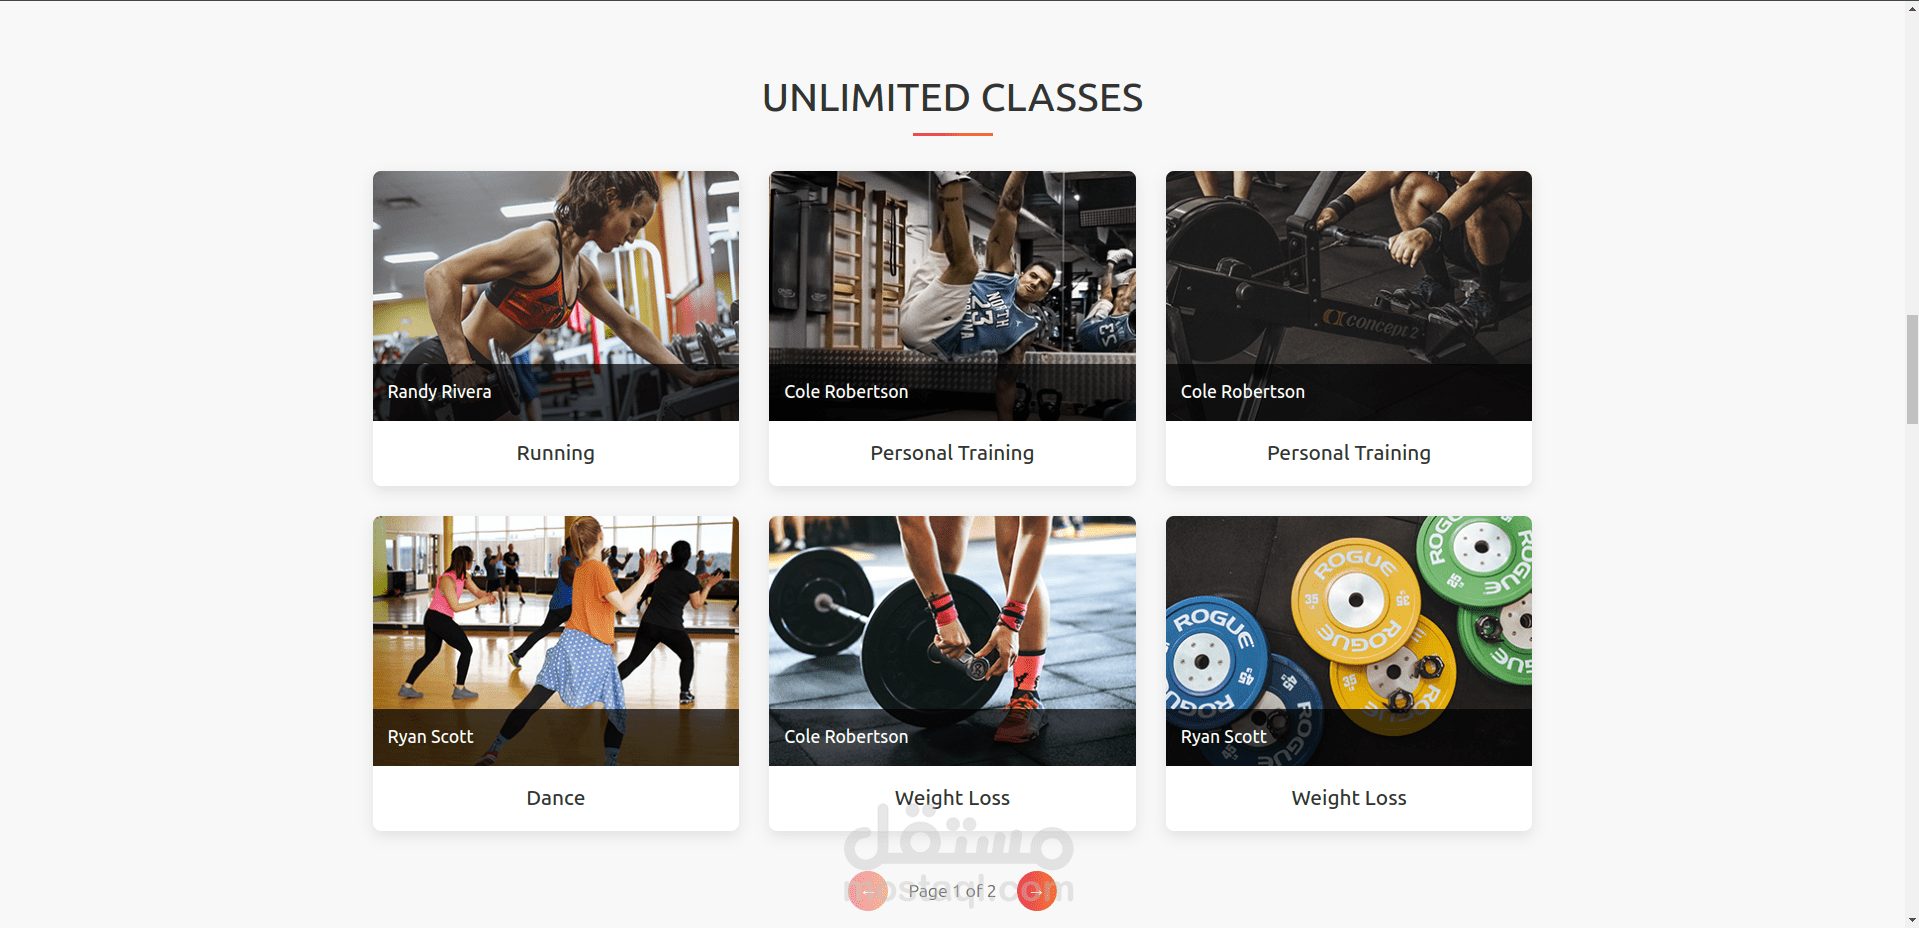Click the Running class title
Viewport: 1919px width, 928px height.
point(556,453)
